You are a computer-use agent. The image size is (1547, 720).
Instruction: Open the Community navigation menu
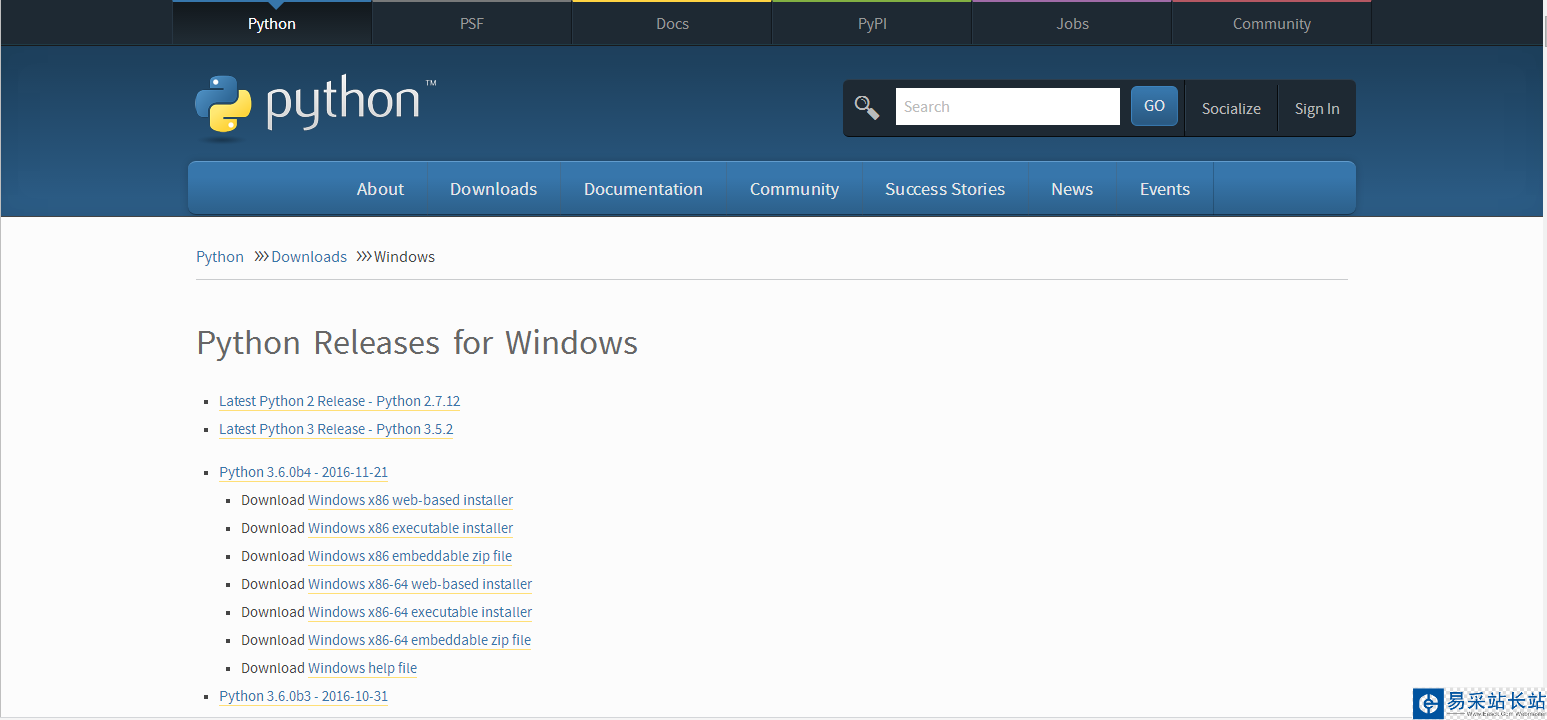(794, 189)
